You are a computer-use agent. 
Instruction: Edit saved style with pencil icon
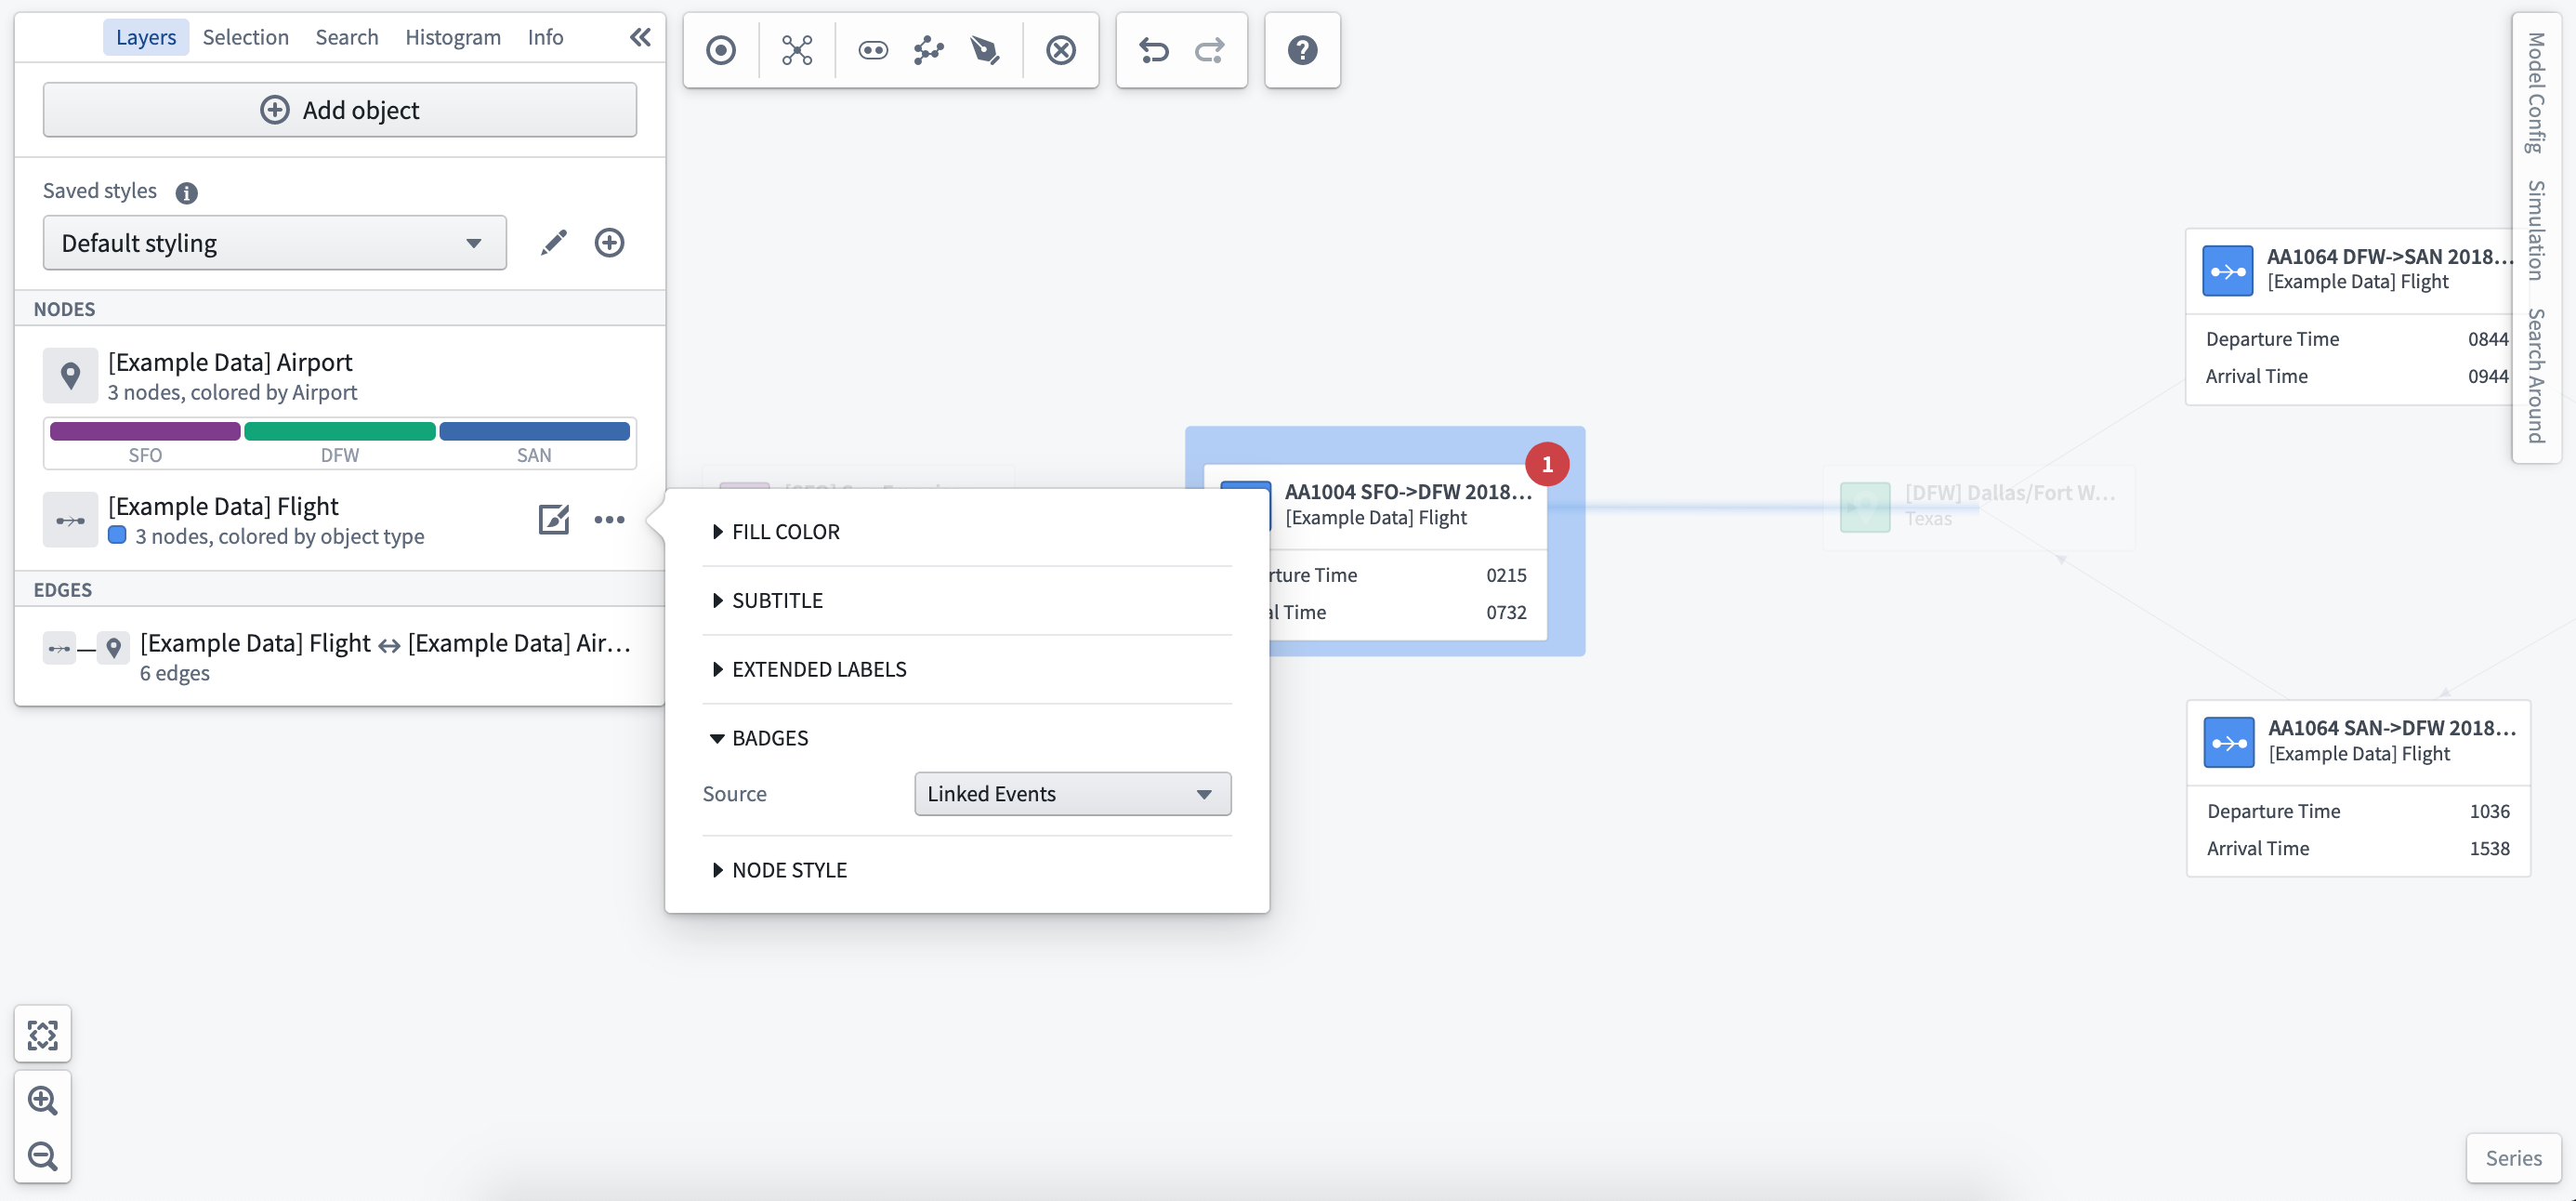pos(554,243)
